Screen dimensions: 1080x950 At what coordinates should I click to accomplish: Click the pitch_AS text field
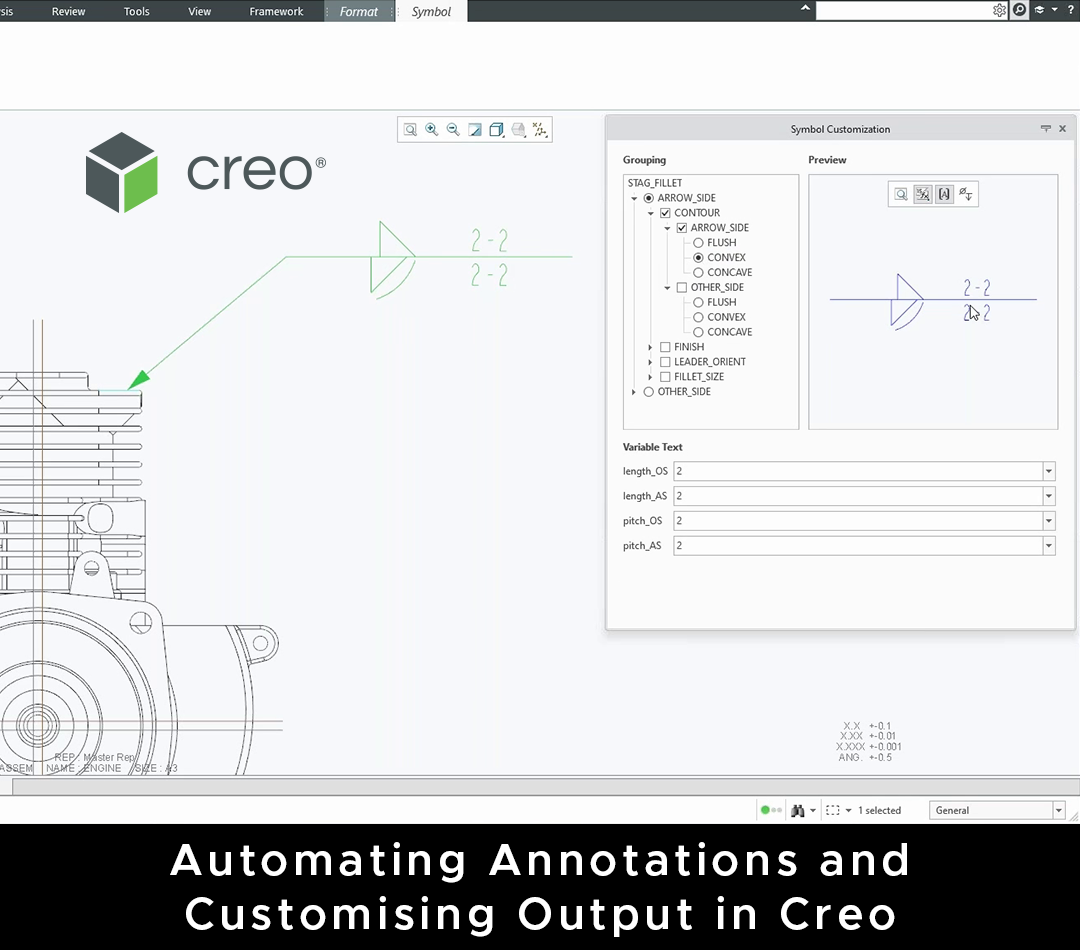pos(858,546)
